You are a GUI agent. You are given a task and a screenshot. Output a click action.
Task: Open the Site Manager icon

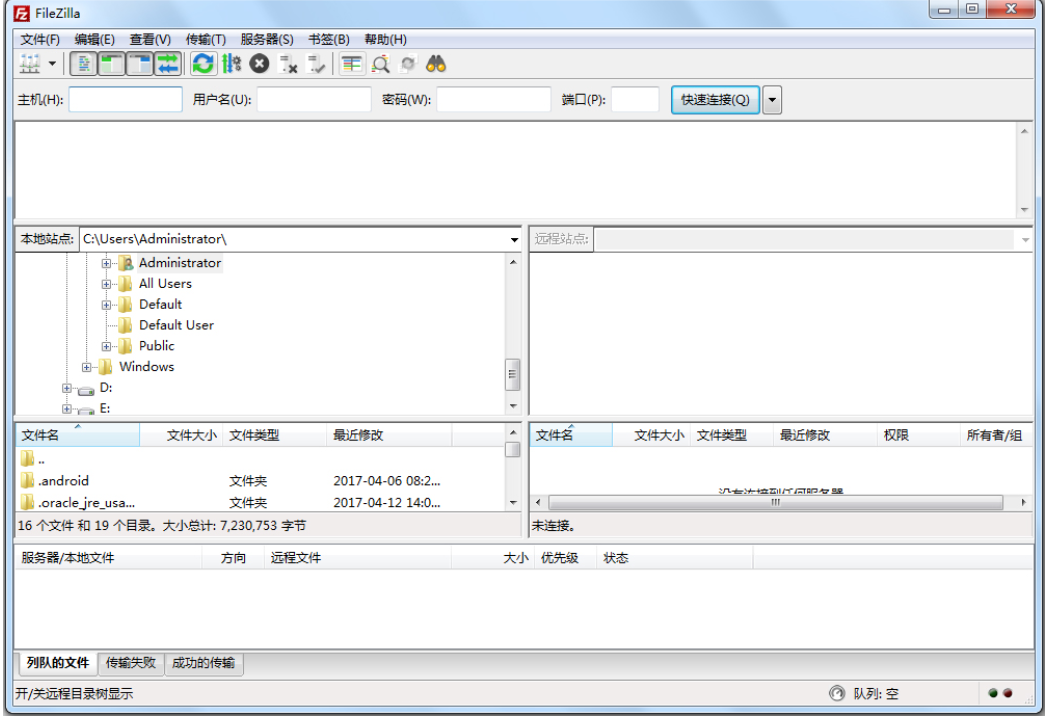[x=31, y=64]
